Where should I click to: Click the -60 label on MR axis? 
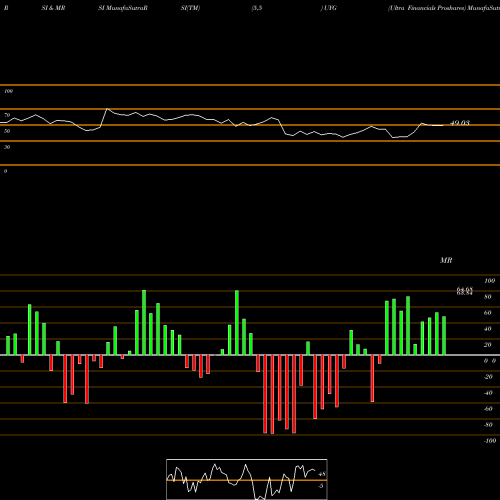point(488,409)
